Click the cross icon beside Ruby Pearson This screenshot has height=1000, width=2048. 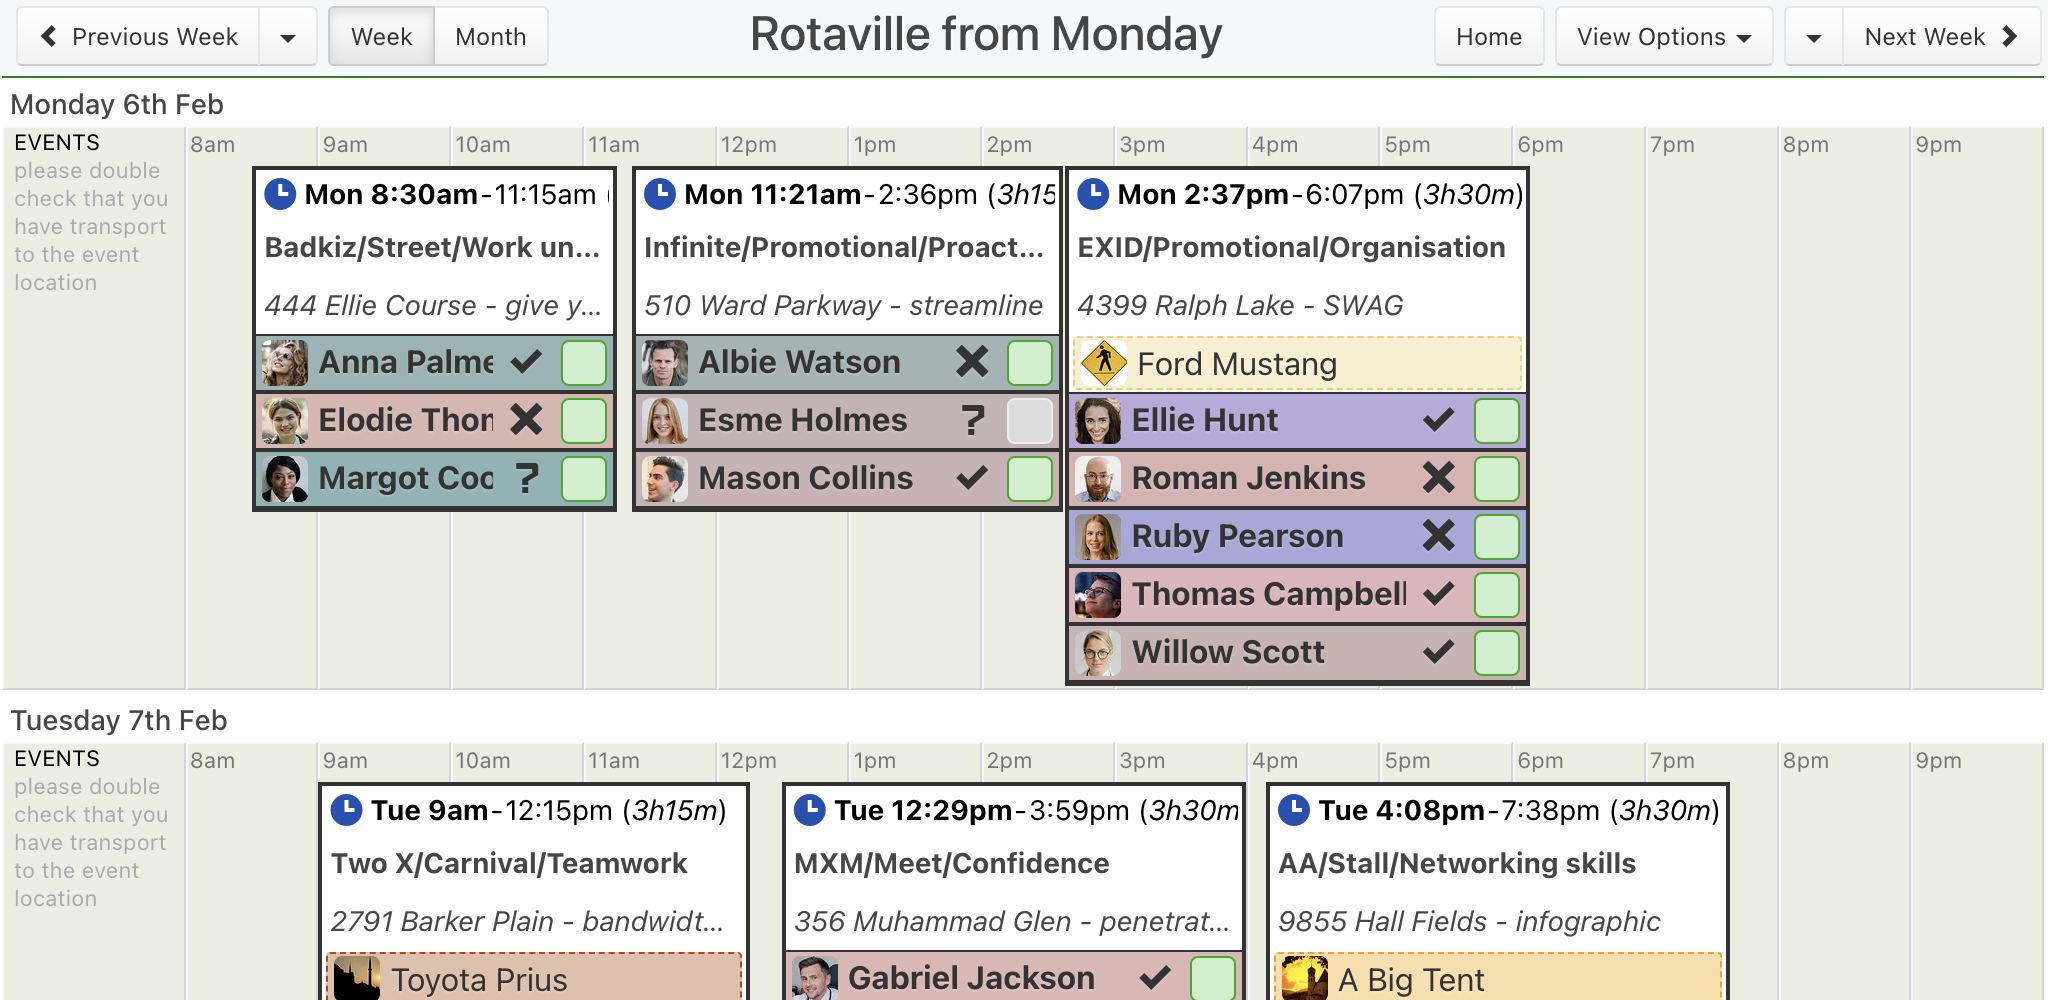point(1438,536)
